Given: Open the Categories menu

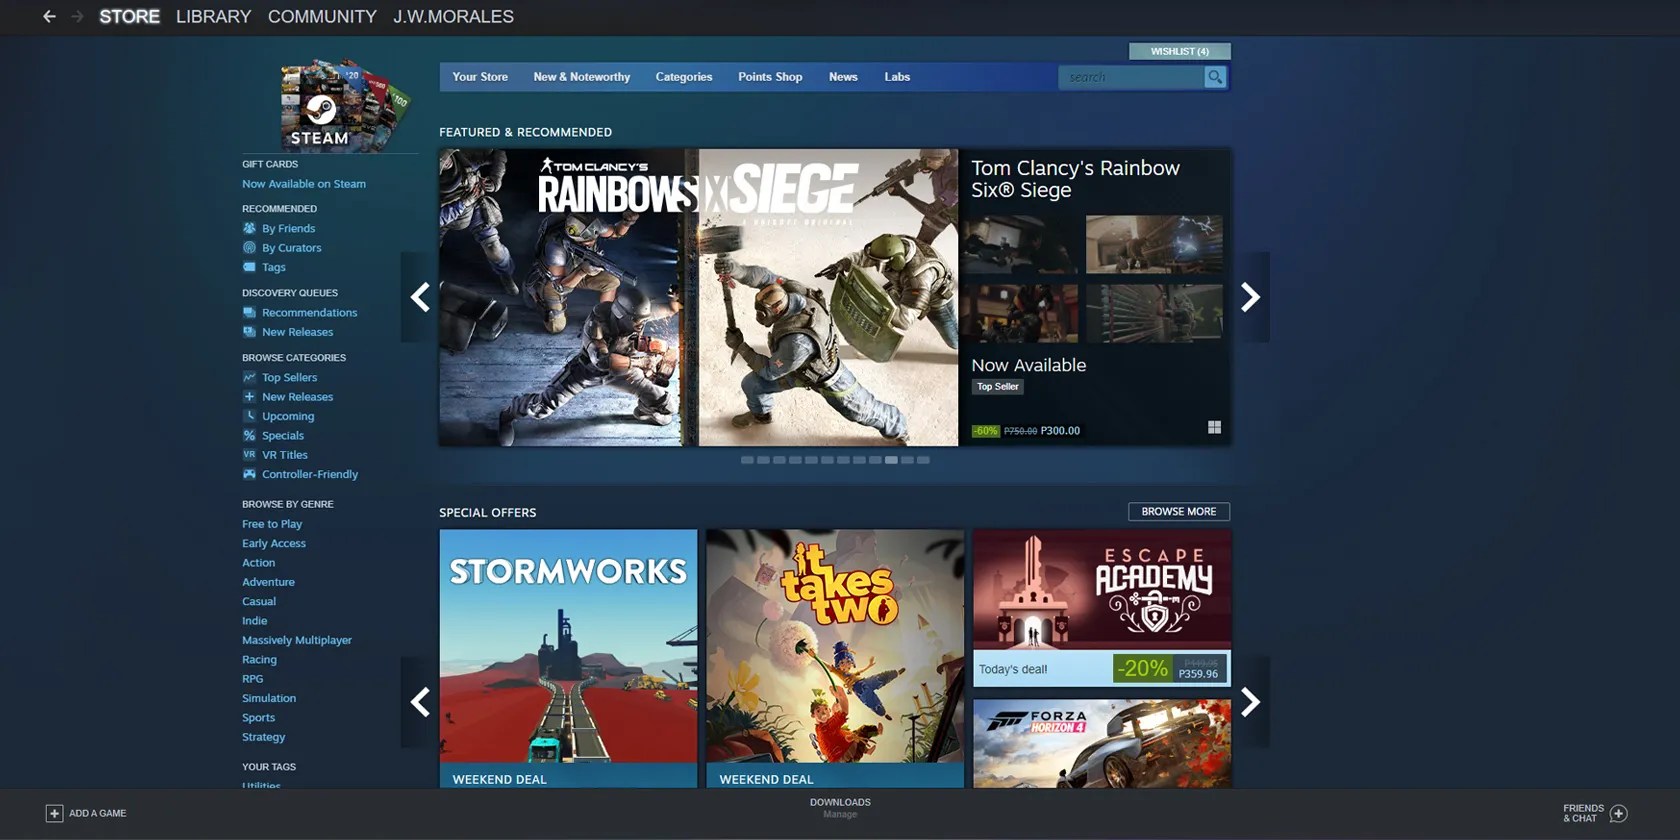Looking at the screenshot, I should [x=684, y=77].
